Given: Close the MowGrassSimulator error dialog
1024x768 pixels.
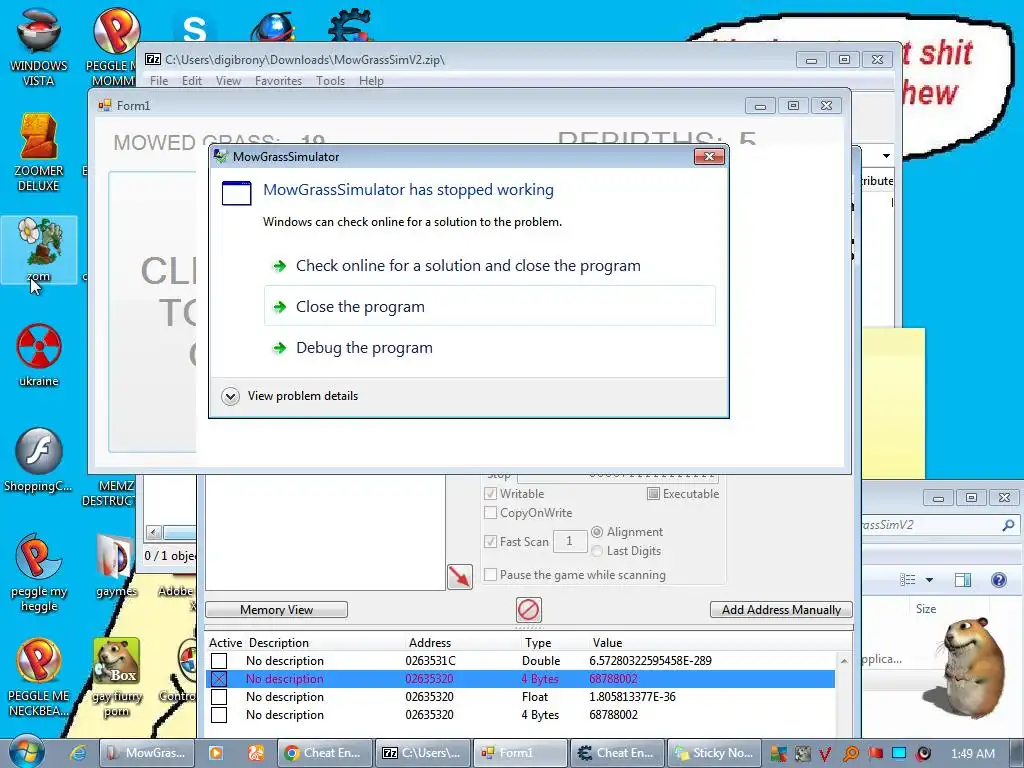Looking at the screenshot, I should point(709,156).
